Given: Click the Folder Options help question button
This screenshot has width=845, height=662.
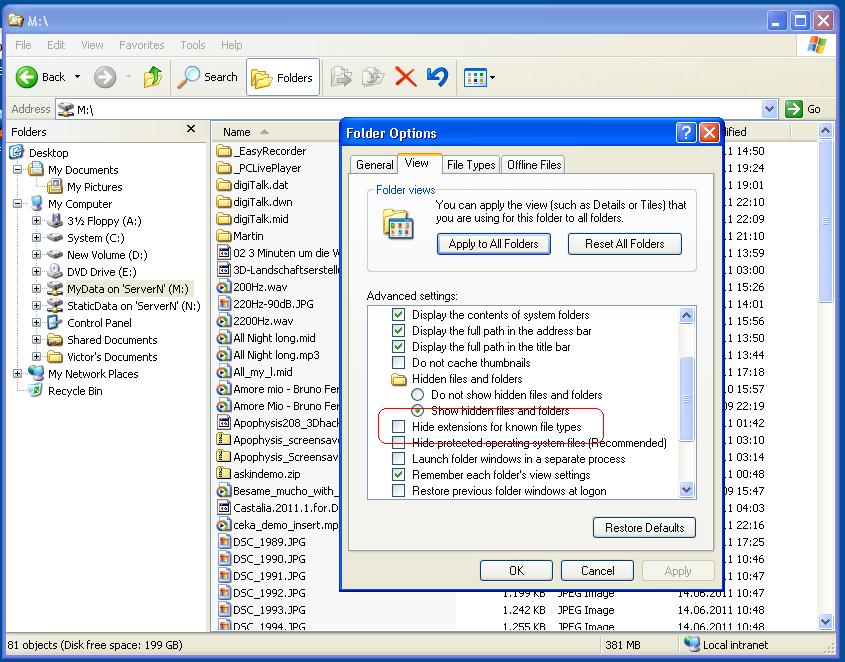Looking at the screenshot, I should (686, 132).
